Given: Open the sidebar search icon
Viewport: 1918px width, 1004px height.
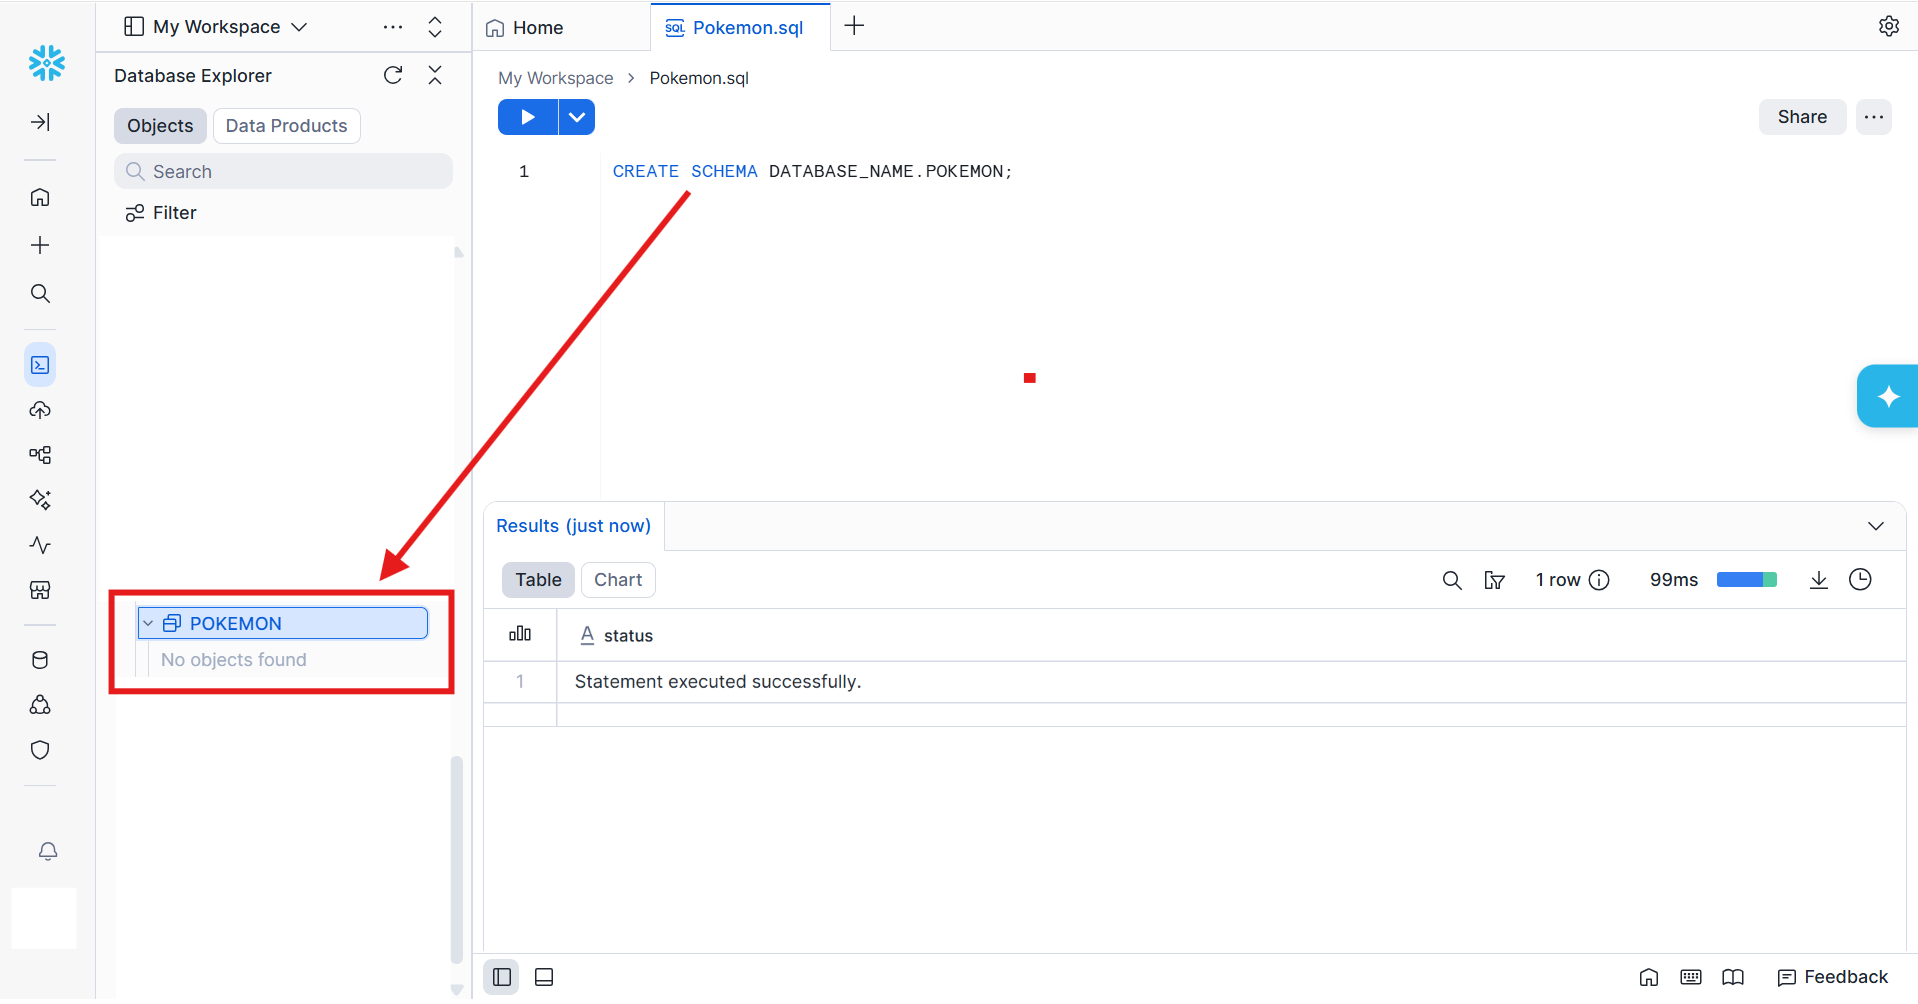Looking at the screenshot, I should tap(40, 293).
